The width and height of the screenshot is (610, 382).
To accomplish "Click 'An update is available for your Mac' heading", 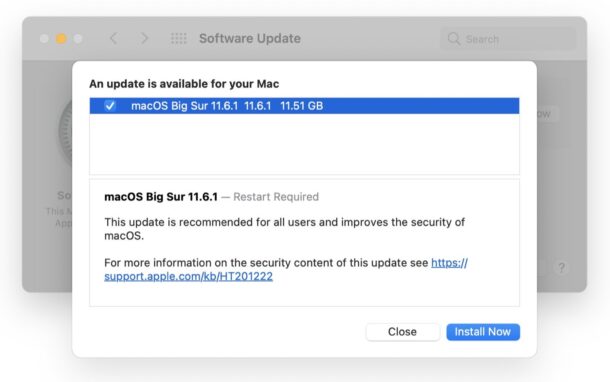I will (184, 84).
